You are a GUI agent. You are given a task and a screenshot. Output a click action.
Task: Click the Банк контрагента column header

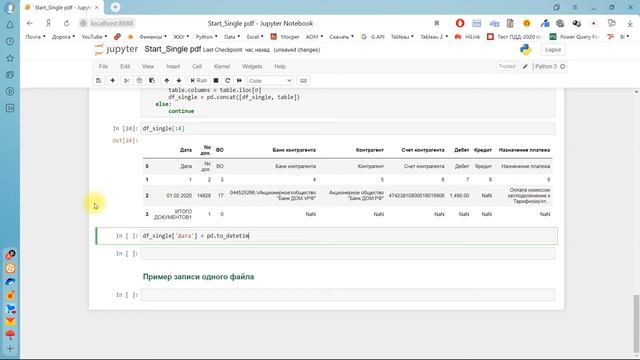pyautogui.click(x=294, y=150)
